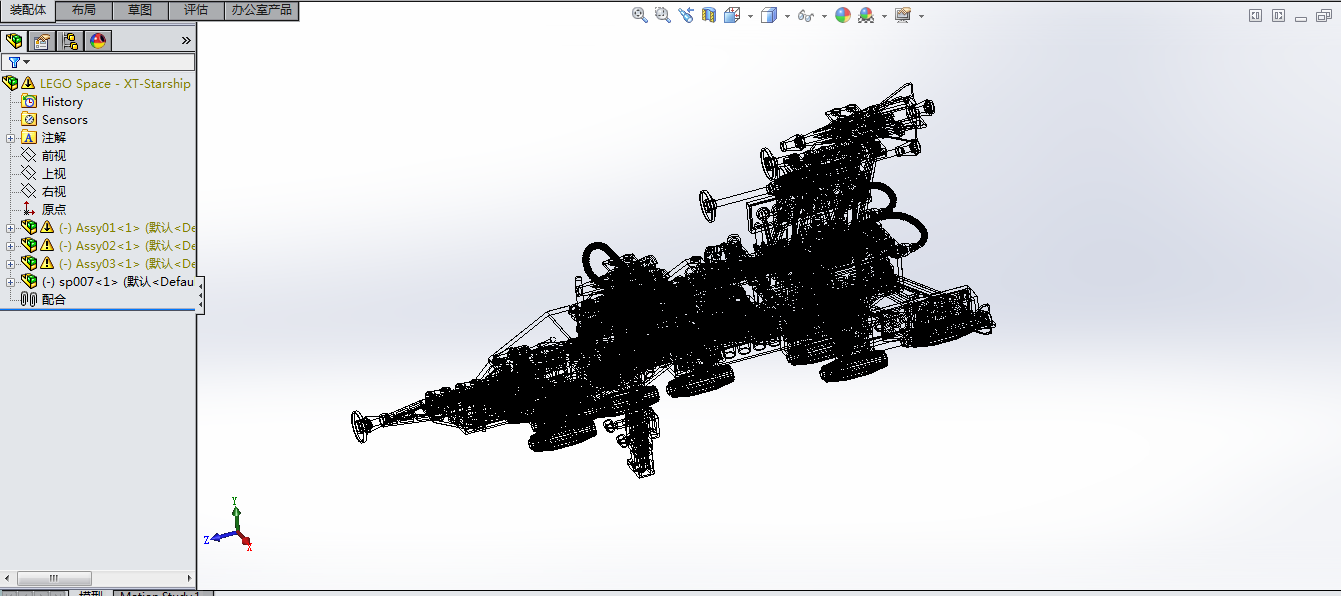Click the 原点 origin axis icon
Screen dimensions: 1341x596
pos(29,210)
